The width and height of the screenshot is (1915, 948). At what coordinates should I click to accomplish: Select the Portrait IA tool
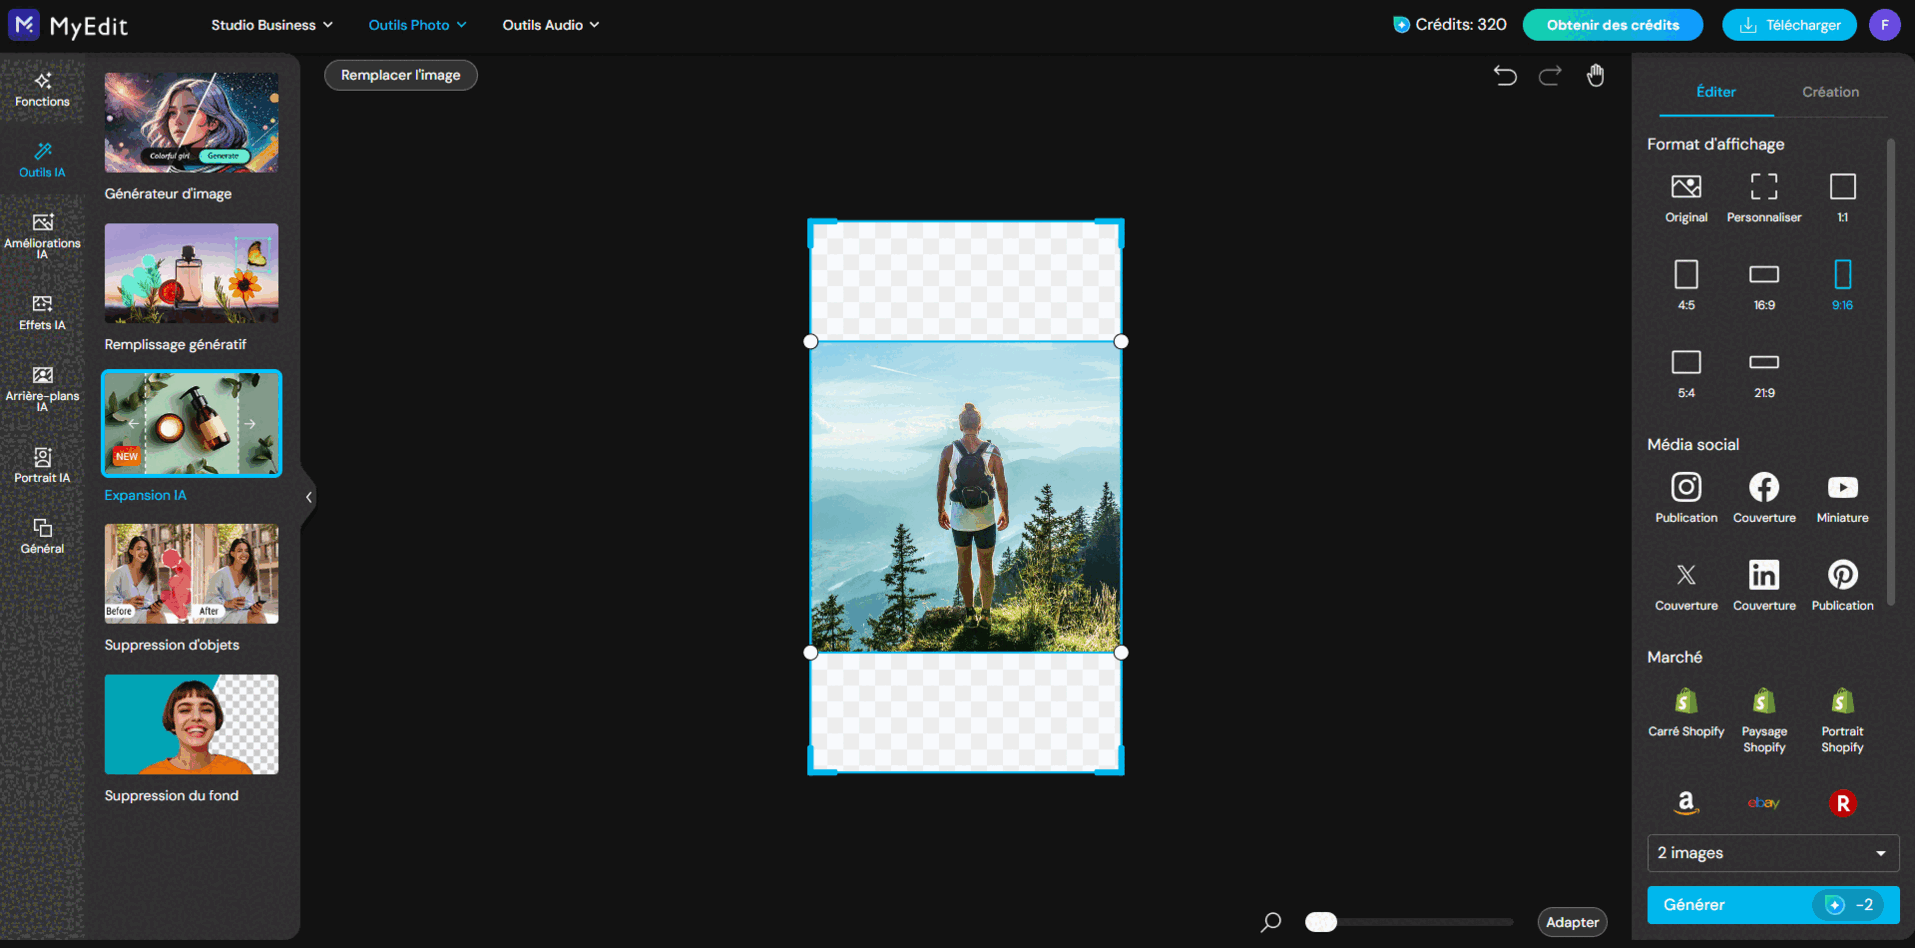click(42, 464)
